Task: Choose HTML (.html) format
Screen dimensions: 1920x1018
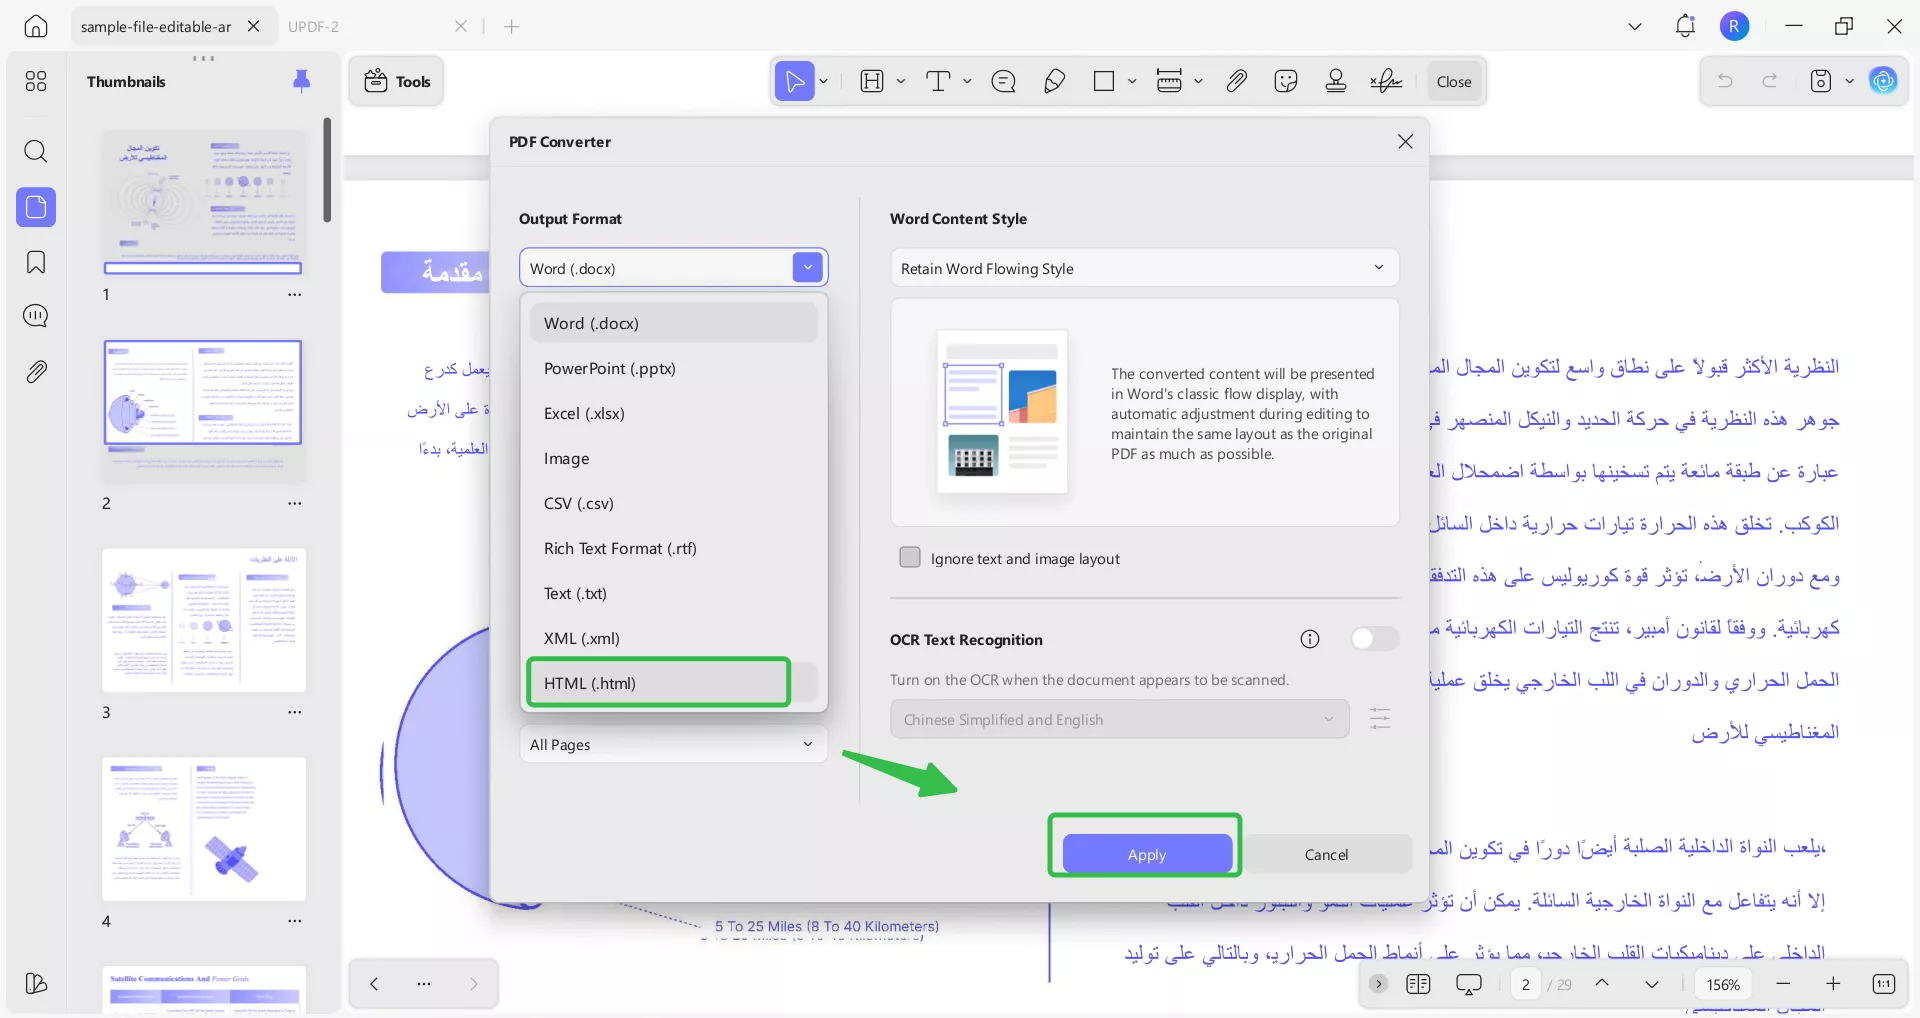Action: pos(674,683)
